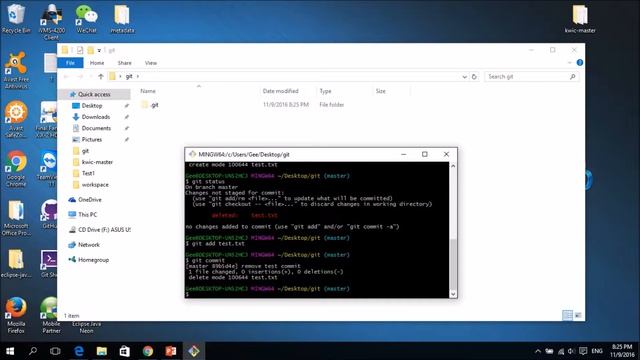The width and height of the screenshot is (640, 360).
Task: Open Explorer help icon
Action: [580, 62]
